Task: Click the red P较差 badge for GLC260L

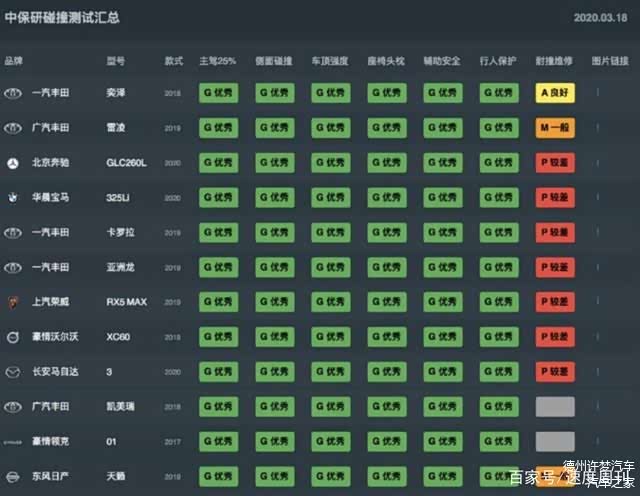Action: click(x=555, y=163)
